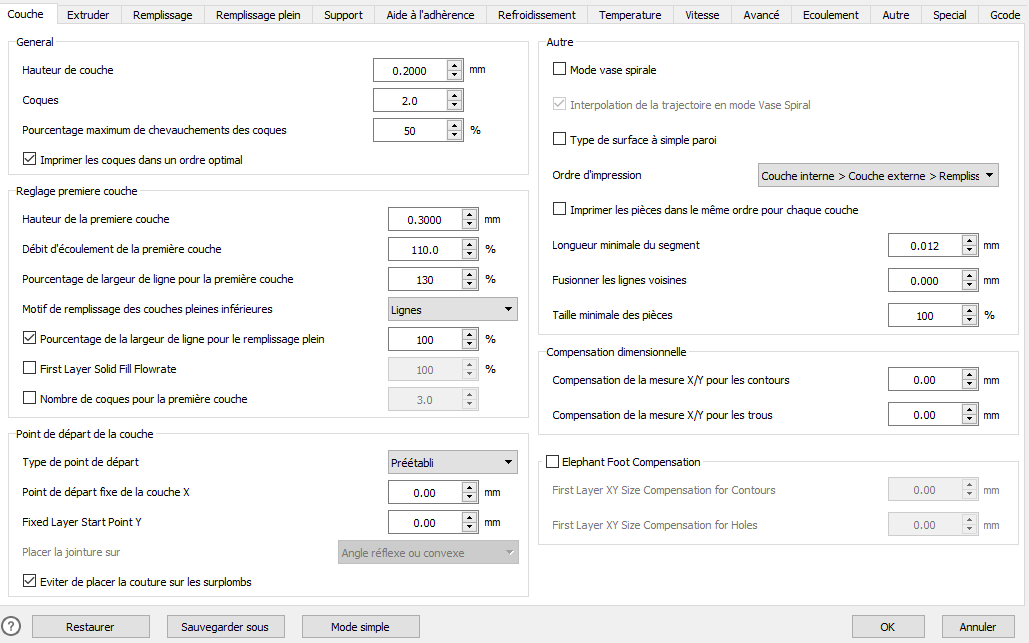The width and height of the screenshot is (1029, 643).
Task: Switch to the Remplissage plein tab
Action: (x=258, y=15)
